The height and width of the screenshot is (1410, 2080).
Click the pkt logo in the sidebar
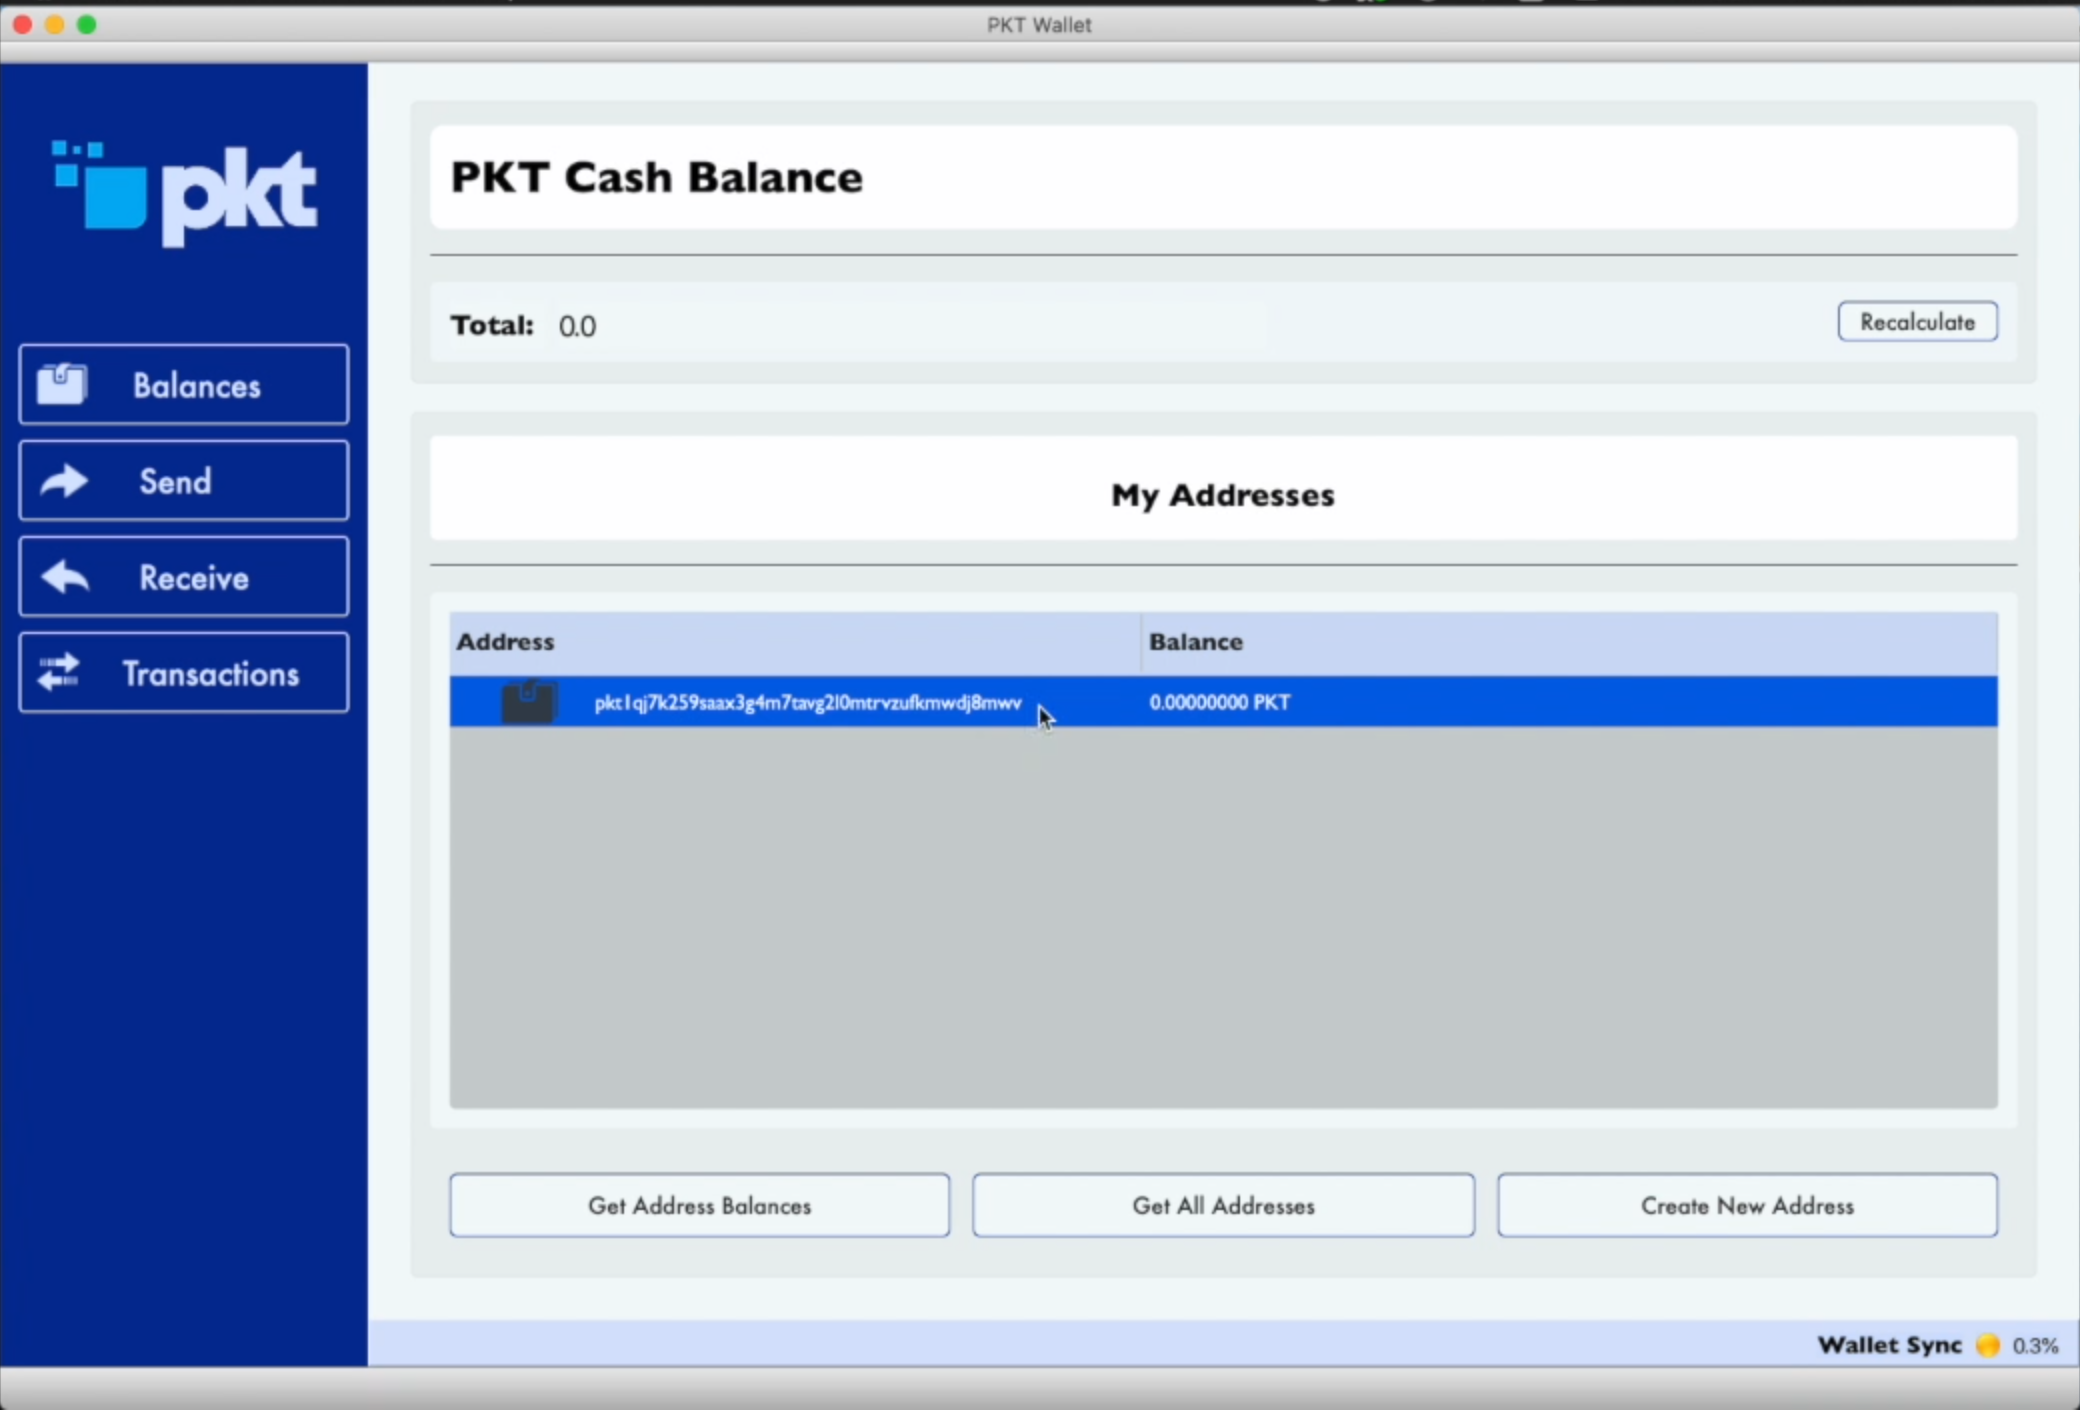183,190
